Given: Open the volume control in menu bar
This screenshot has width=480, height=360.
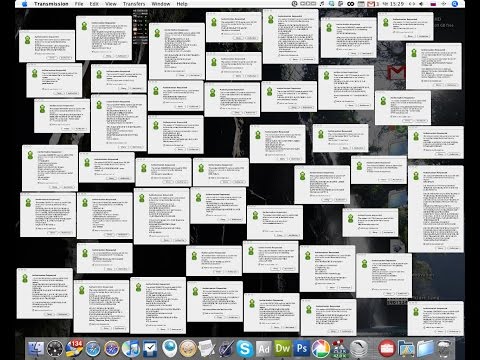Looking at the screenshot, I should tap(422, 4).
